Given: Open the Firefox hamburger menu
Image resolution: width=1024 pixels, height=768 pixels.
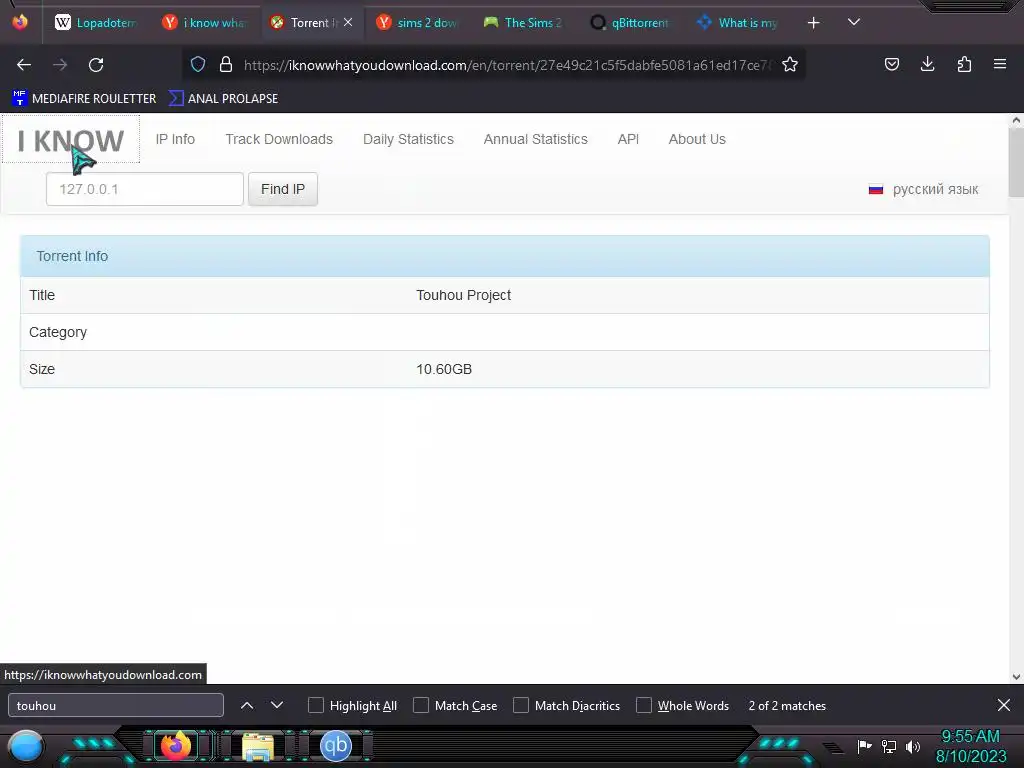Looking at the screenshot, I should click(1000, 64).
